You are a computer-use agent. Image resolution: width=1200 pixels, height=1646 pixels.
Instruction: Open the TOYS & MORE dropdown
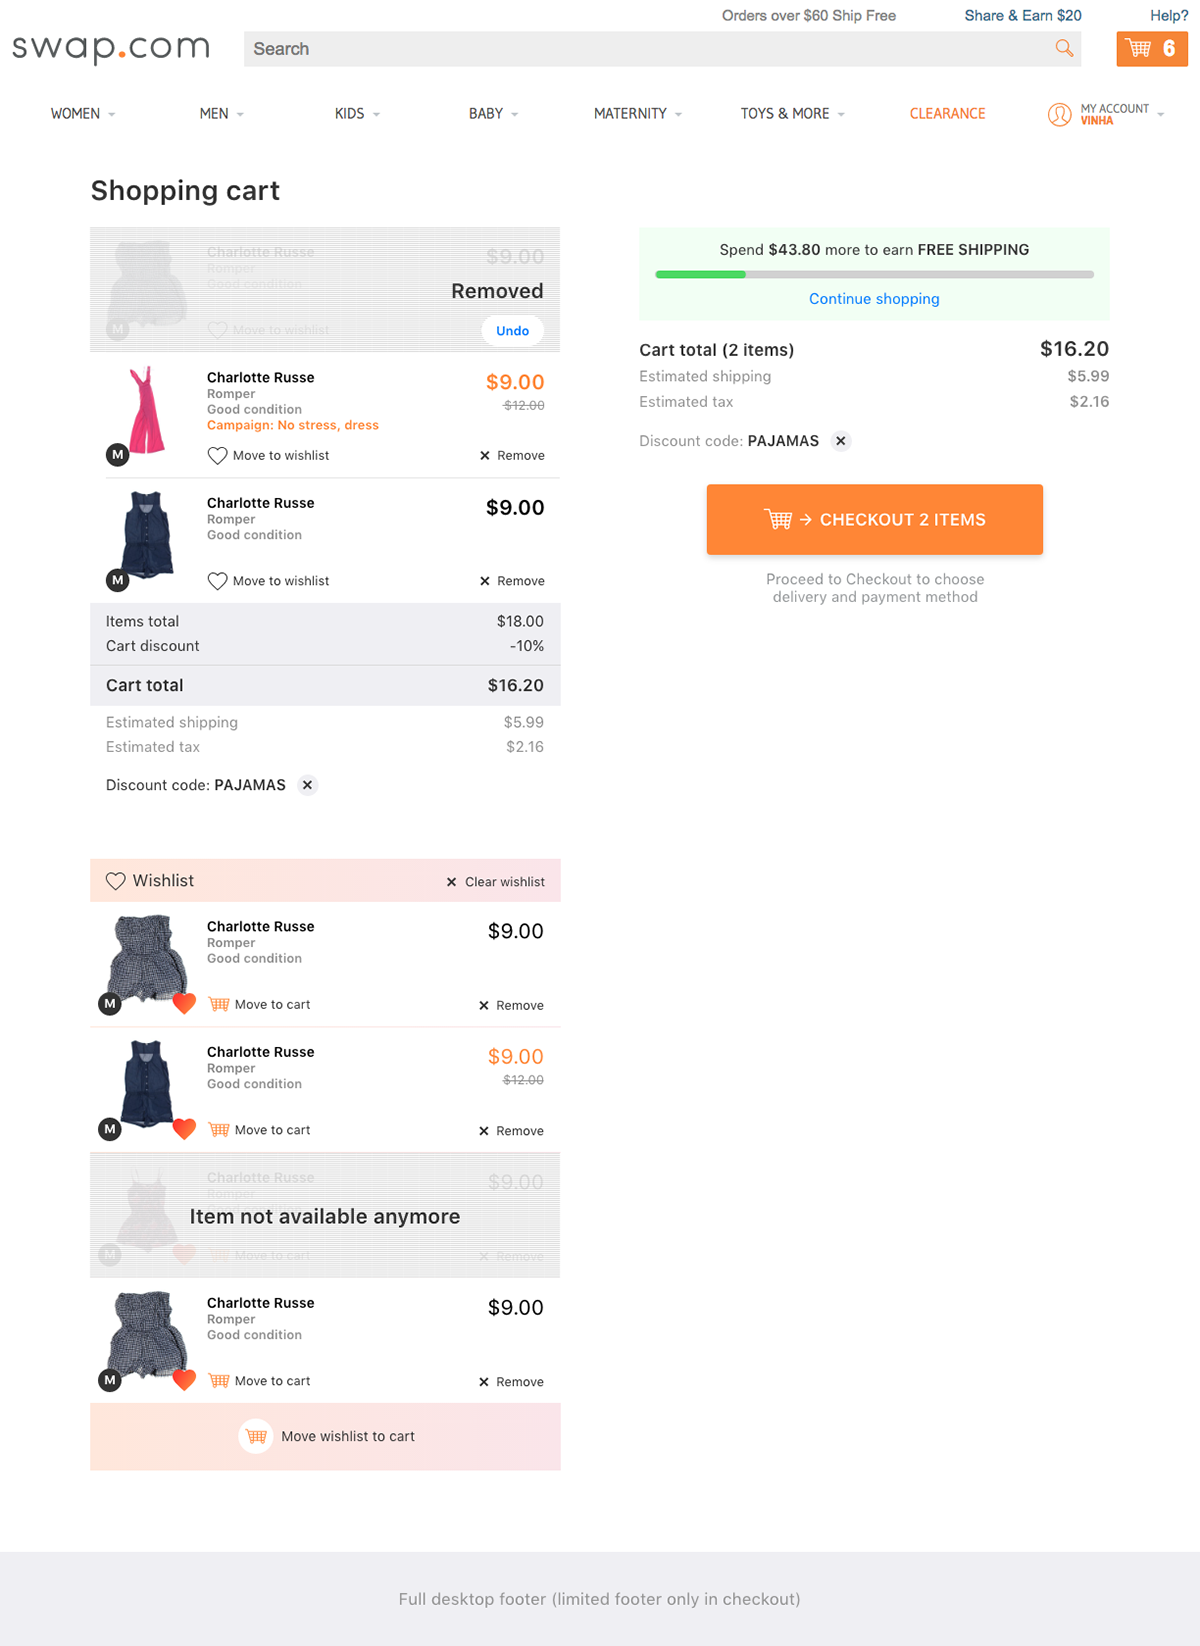click(x=793, y=114)
